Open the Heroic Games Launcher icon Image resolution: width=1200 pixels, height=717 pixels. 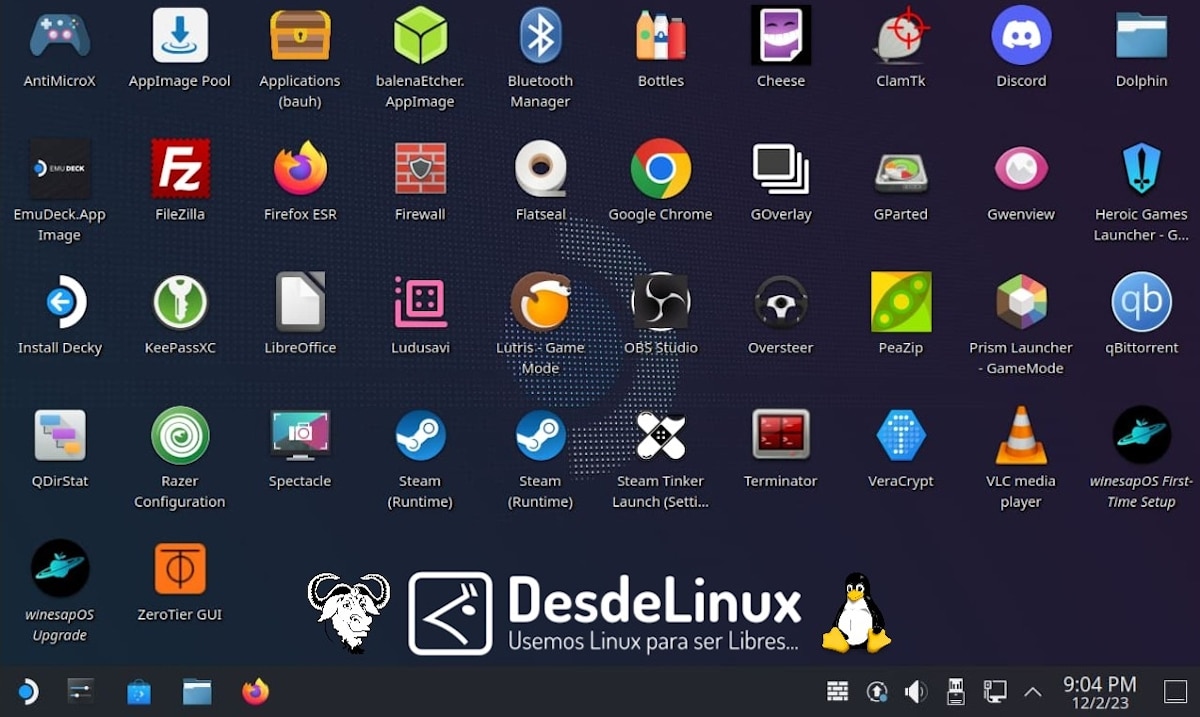1141,169
